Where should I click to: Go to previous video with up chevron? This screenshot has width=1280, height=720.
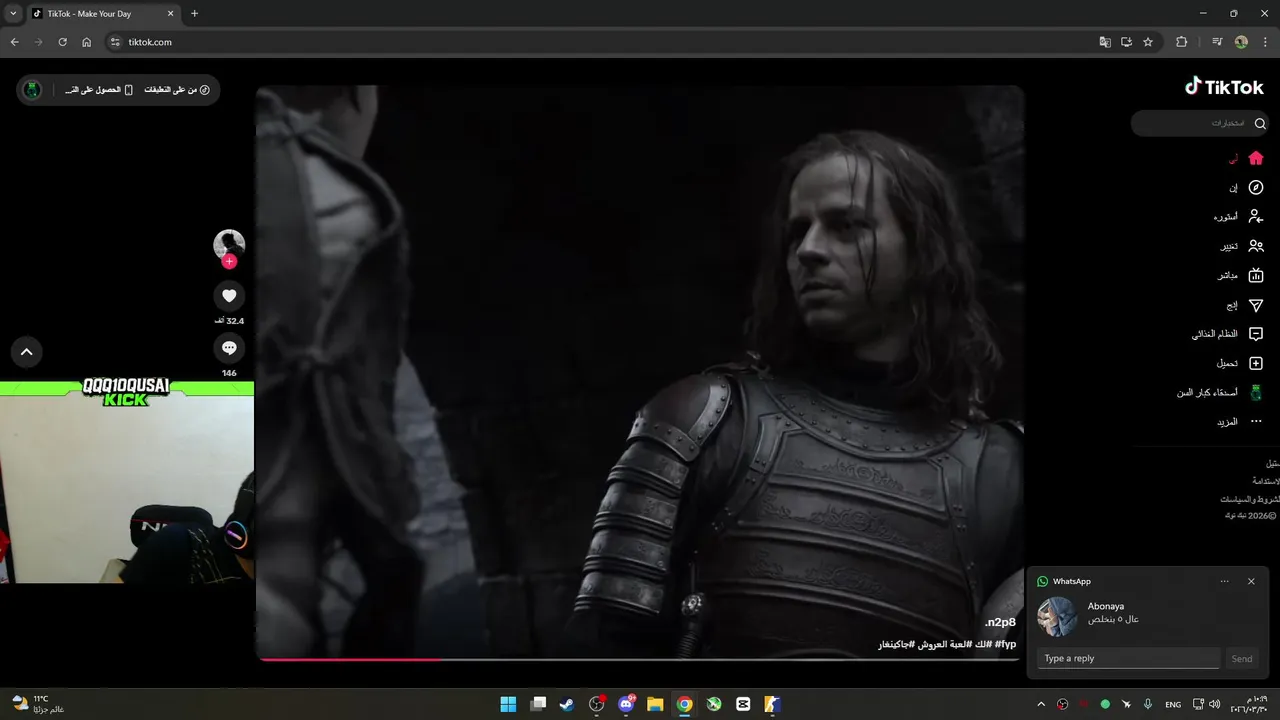point(27,351)
